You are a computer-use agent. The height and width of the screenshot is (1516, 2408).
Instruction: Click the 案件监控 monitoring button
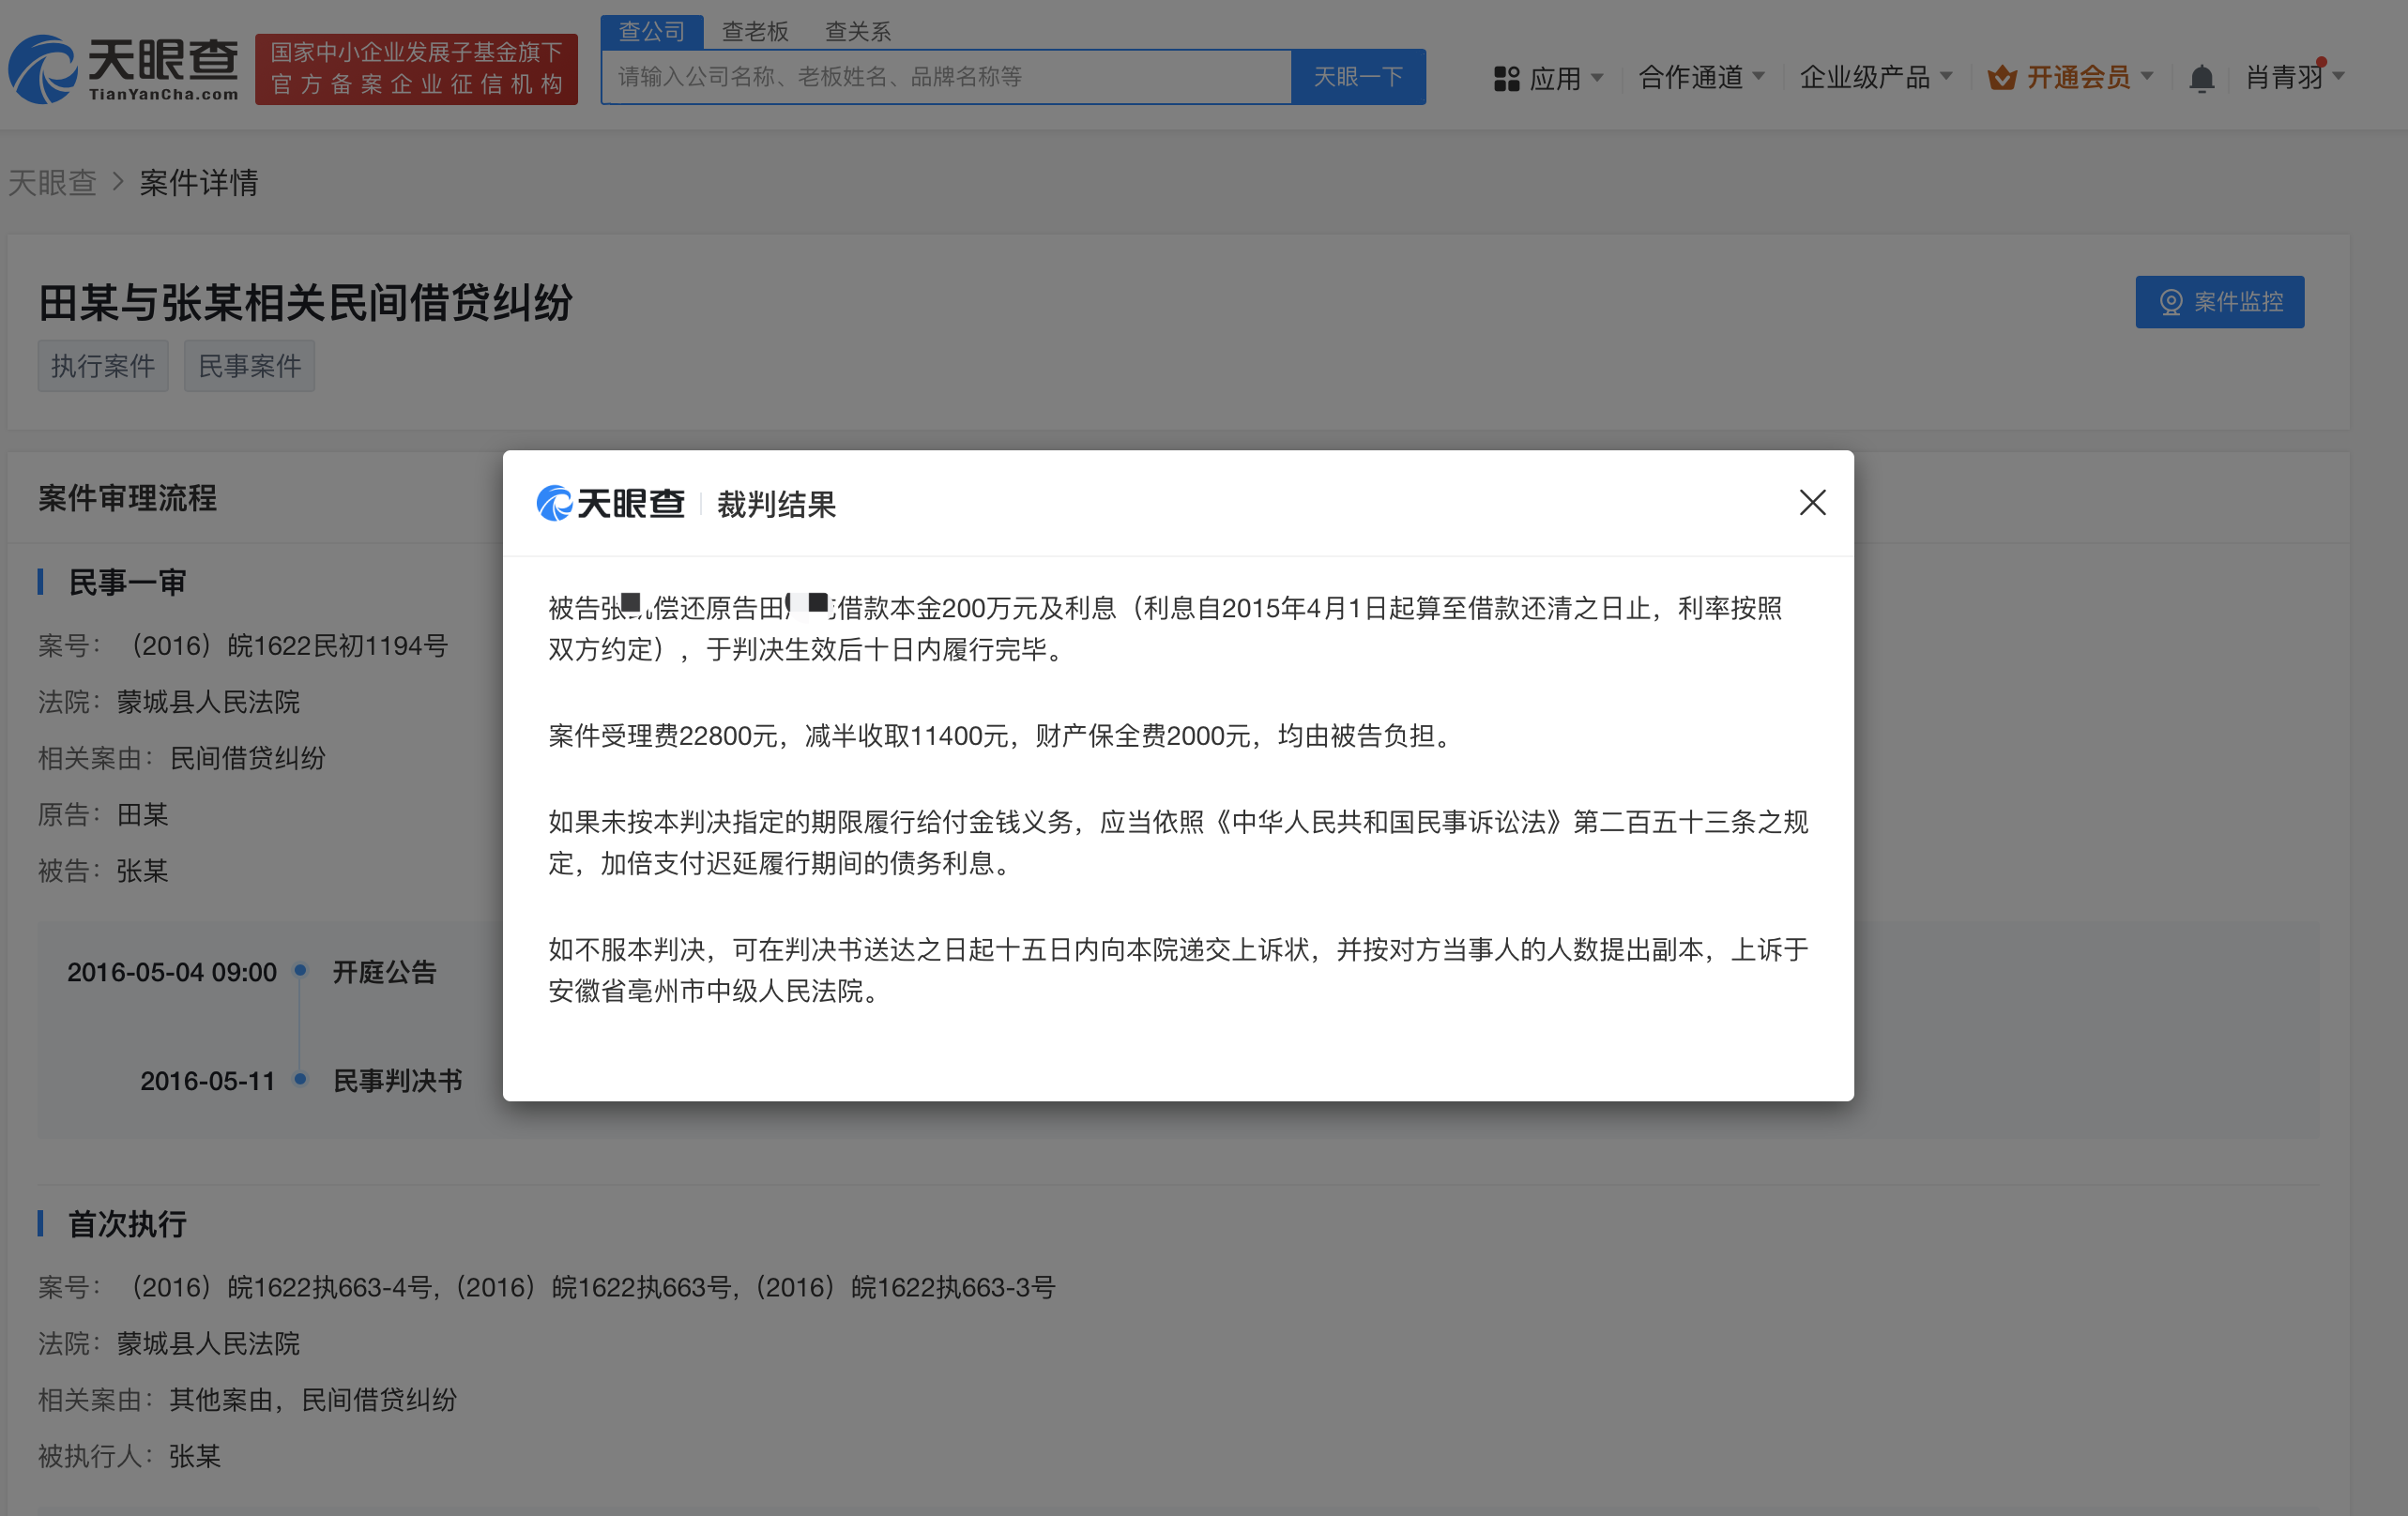tap(2219, 302)
